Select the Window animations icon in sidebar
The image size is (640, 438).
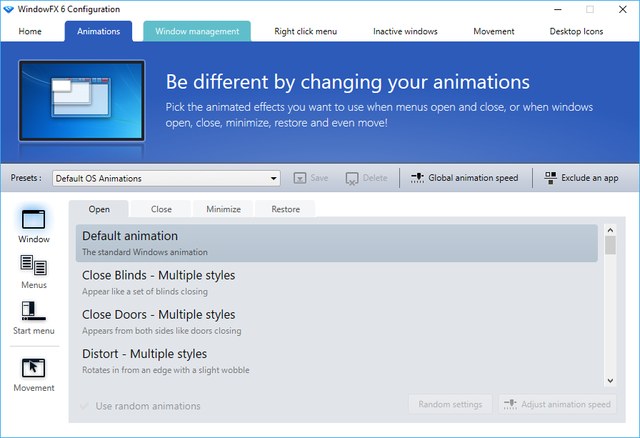click(33, 220)
